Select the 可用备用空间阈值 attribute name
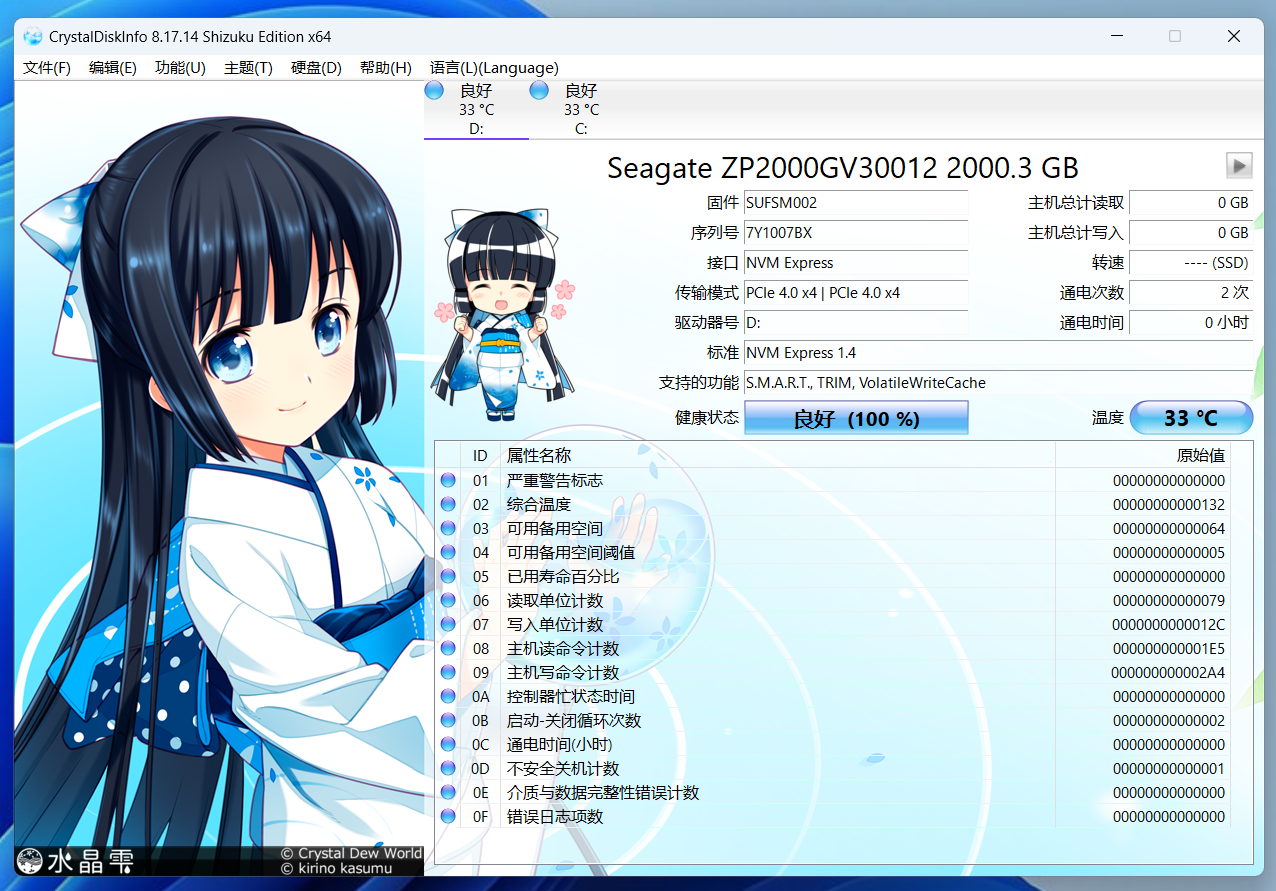 click(x=571, y=552)
